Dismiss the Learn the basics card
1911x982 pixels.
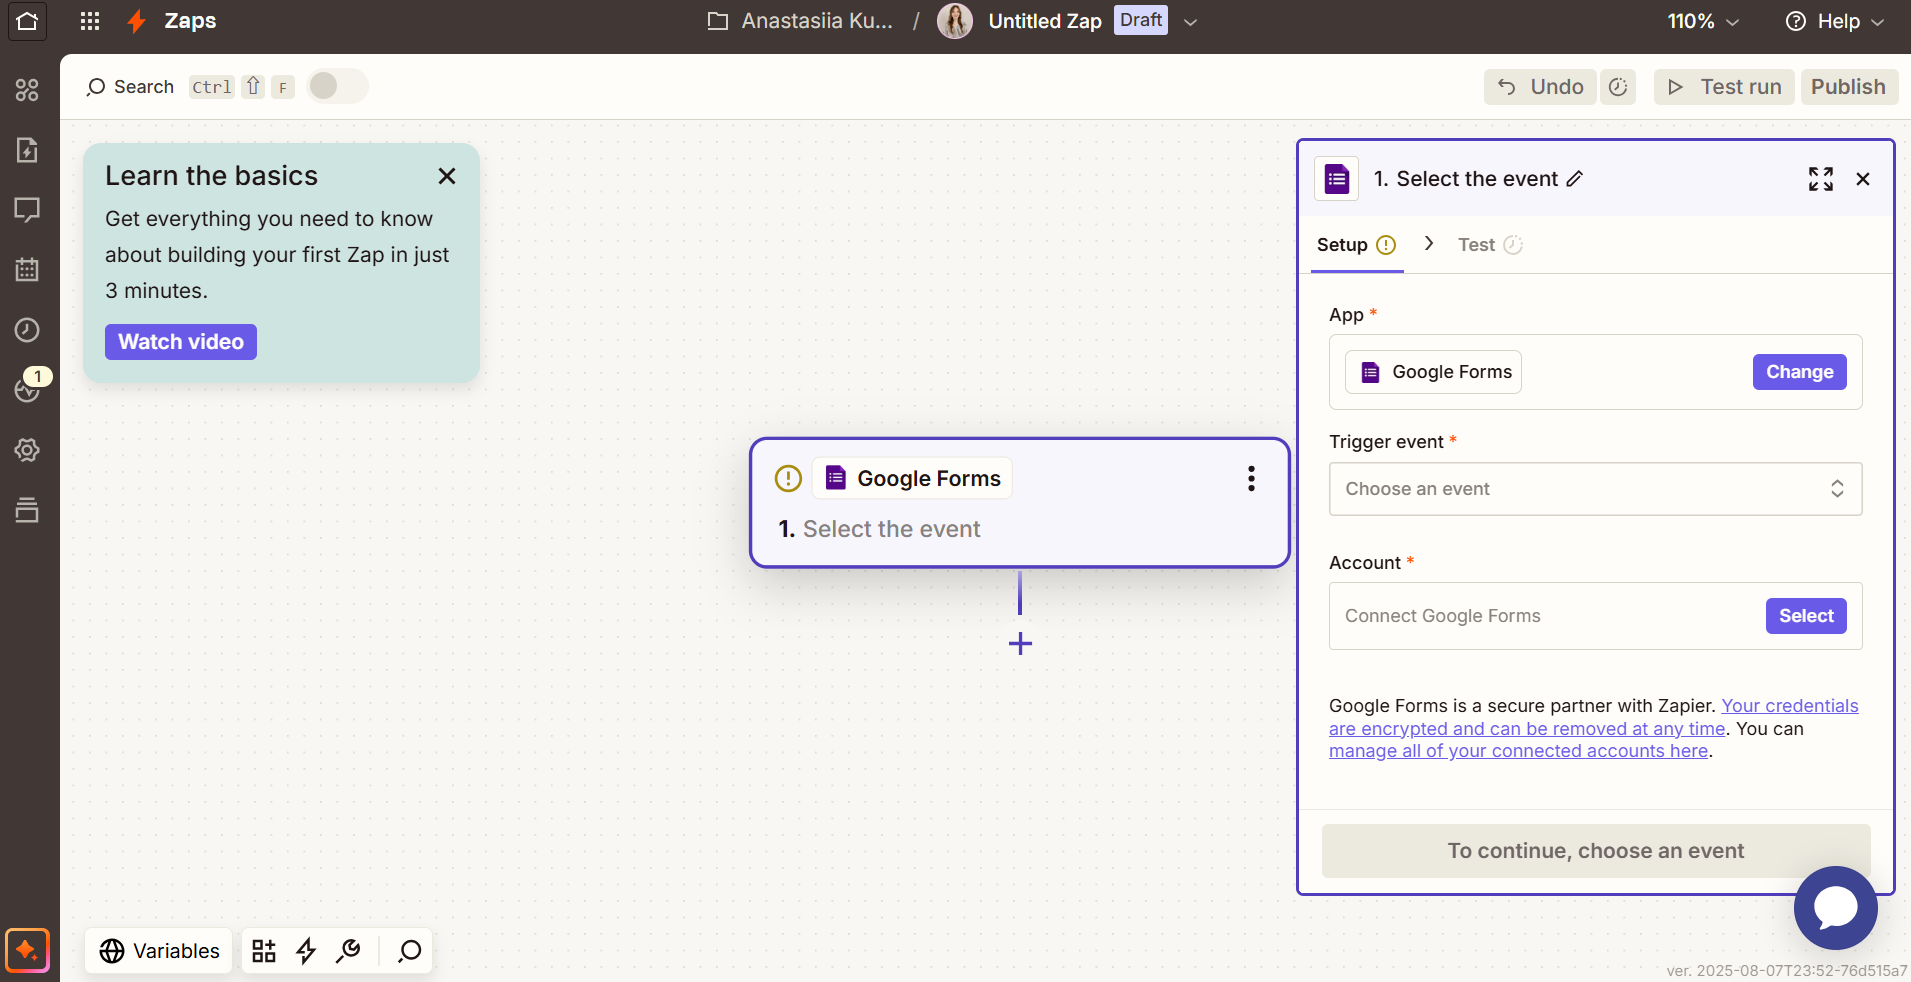click(x=447, y=176)
